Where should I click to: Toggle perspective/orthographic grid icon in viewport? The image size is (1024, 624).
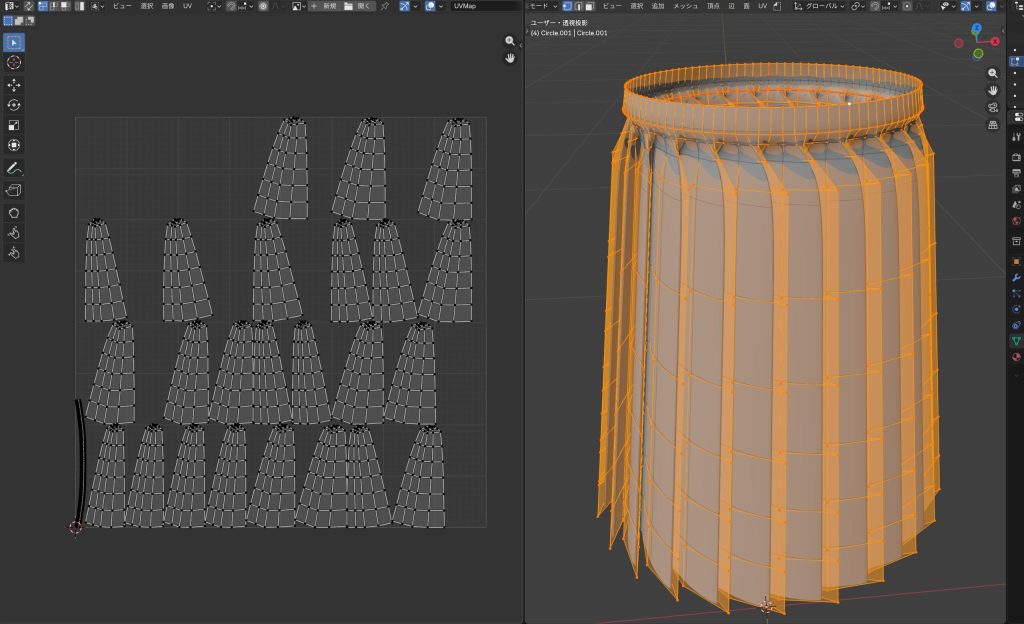pyautogui.click(x=992, y=125)
